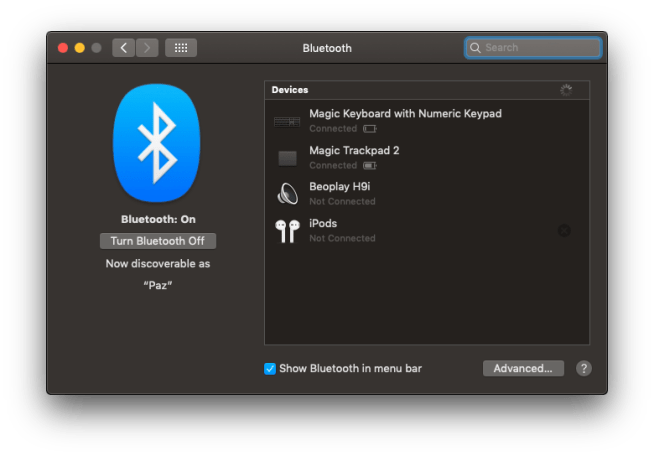Click the AirPods icon next to iPods
This screenshot has width=654, height=456.
point(287,231)
